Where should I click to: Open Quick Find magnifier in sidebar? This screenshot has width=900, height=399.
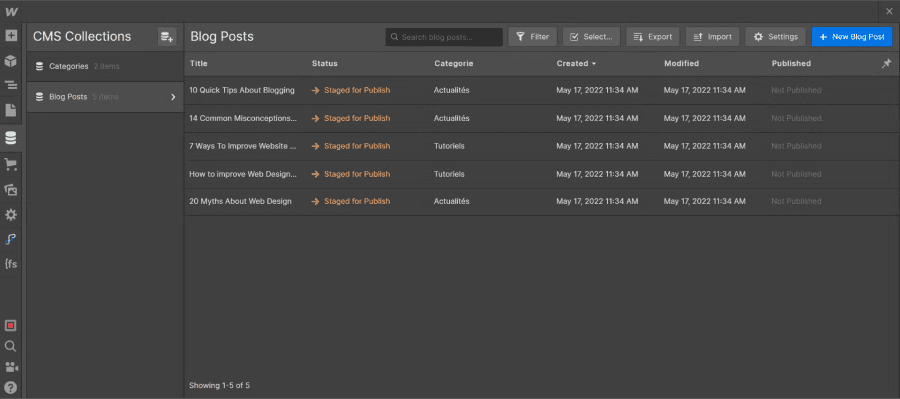pos(11,346)
